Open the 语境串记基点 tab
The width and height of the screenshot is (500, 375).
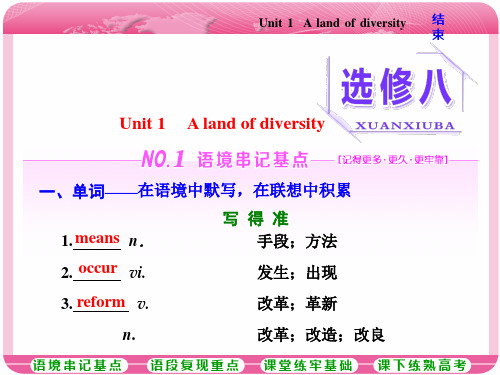pyautogui.click(x=79, y=365)
